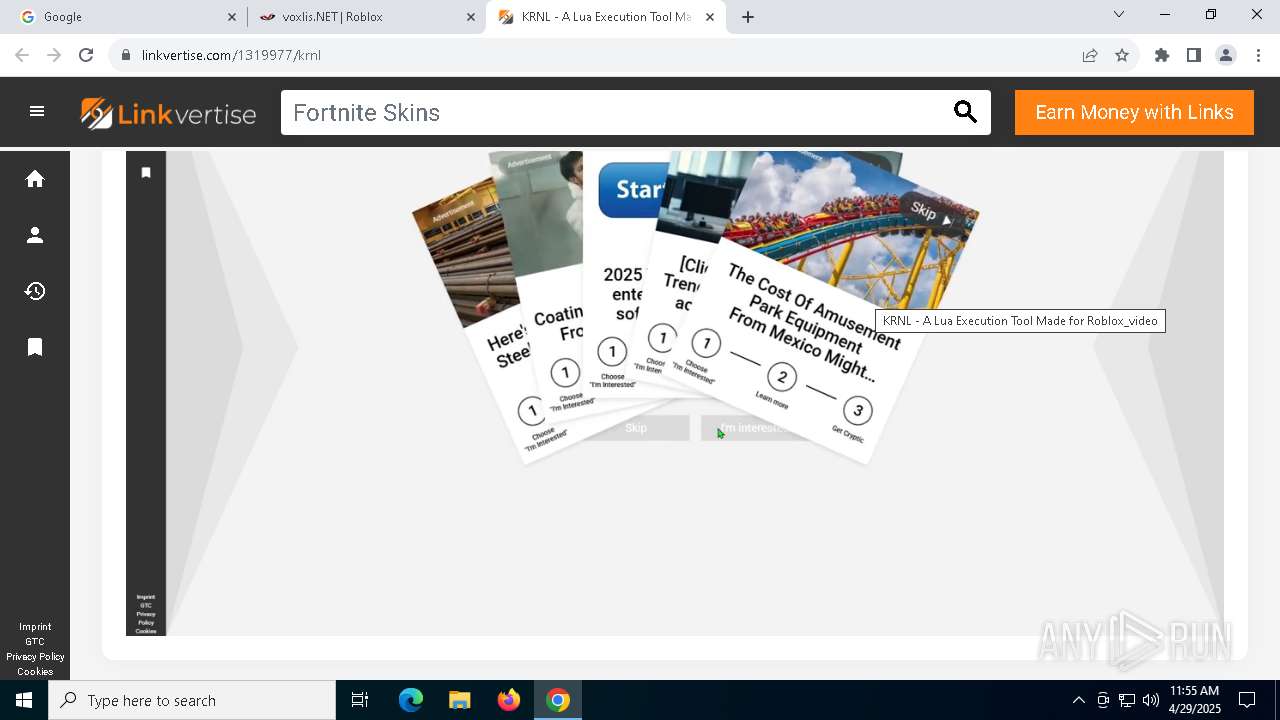
Task: Share this page icon in address bar
Action: (x=1090, y=55)
